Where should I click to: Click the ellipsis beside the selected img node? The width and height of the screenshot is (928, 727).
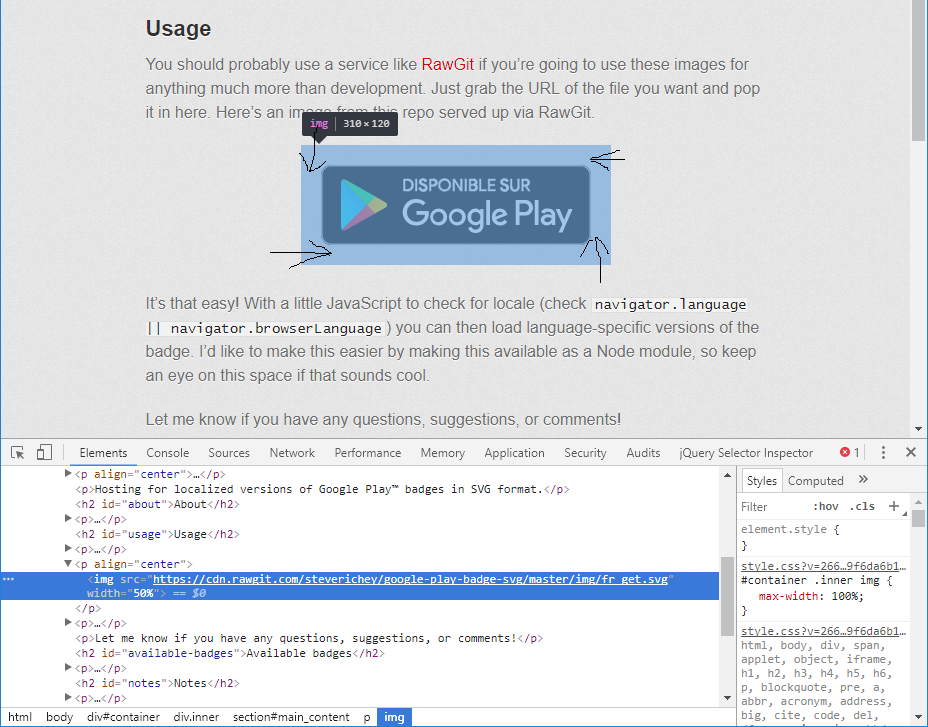(8, 579)
